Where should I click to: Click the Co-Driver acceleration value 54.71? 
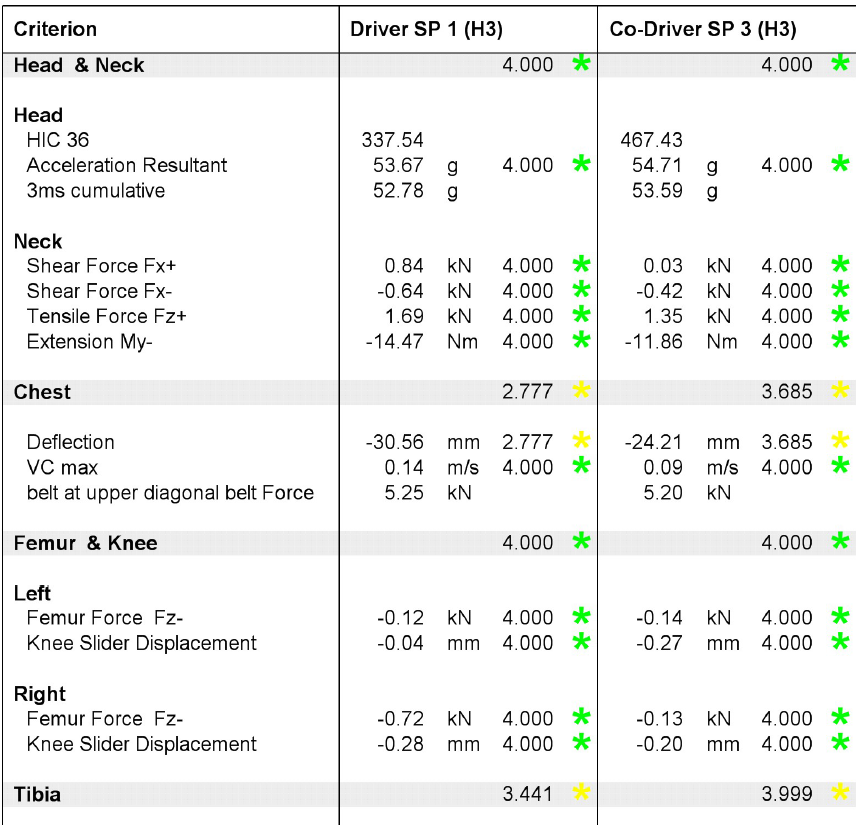point(657,165)
